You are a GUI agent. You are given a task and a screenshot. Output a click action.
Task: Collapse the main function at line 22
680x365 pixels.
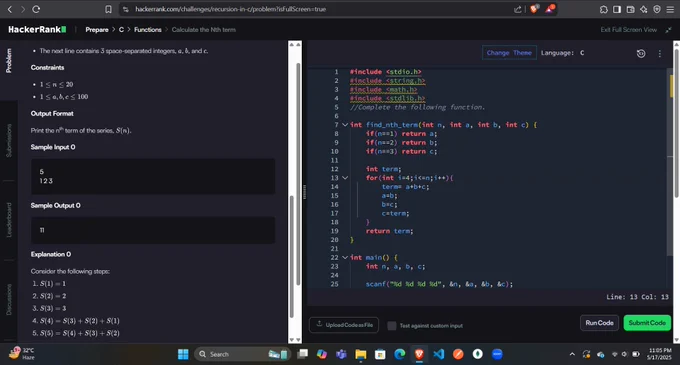coord(345,257)
